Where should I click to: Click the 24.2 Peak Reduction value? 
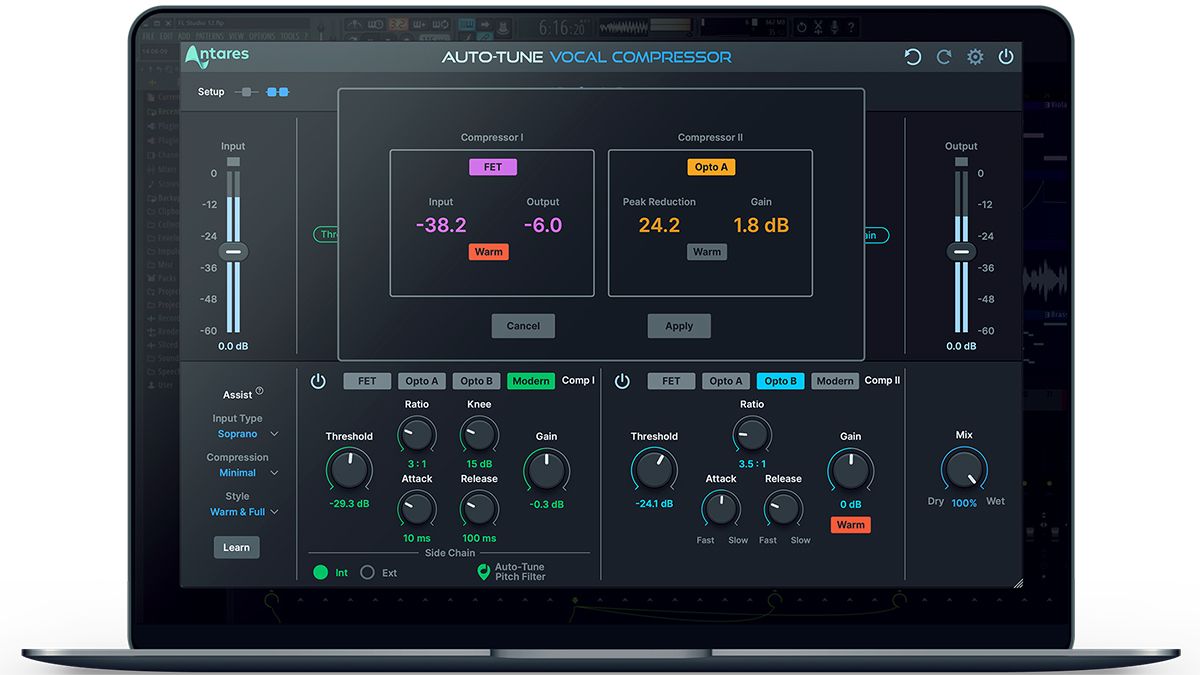[659, 225]
